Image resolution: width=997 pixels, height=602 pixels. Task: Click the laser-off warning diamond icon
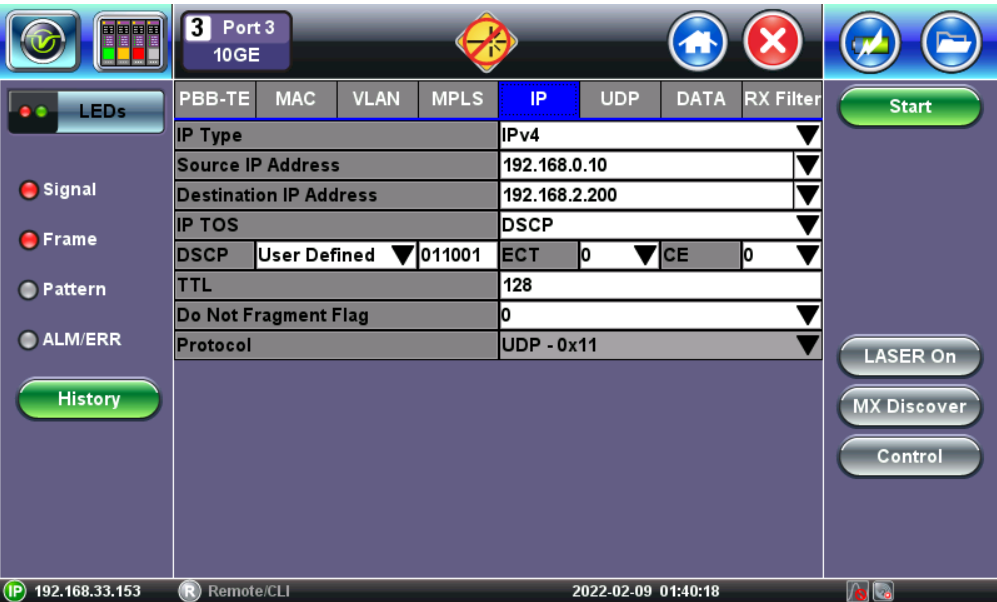(x=486, y=43)
